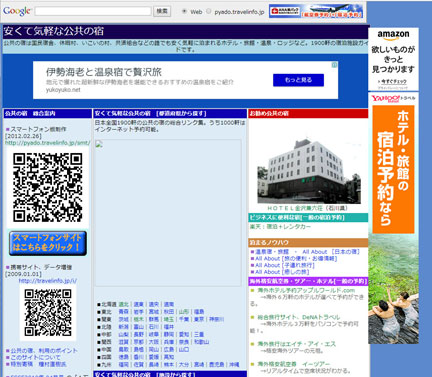Click the スマートフォンサイトはこちらをクリック button
Viewport: 432px width, 377px height.
click(48, 243)
